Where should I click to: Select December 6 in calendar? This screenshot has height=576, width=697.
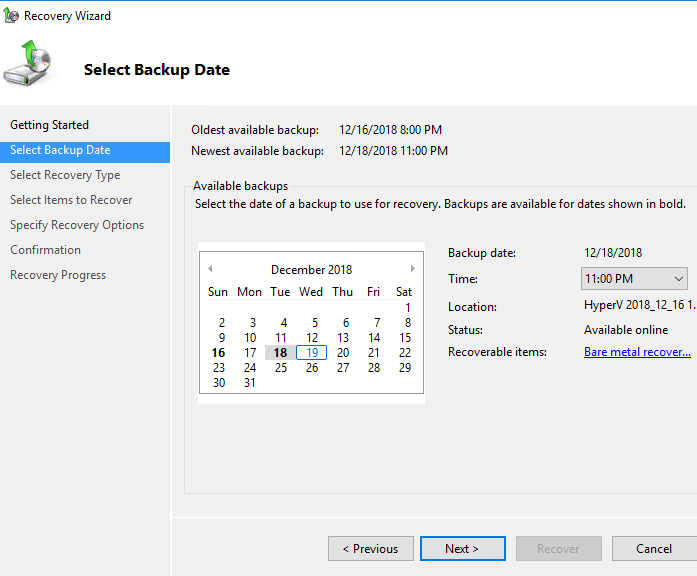coord(346,323)
